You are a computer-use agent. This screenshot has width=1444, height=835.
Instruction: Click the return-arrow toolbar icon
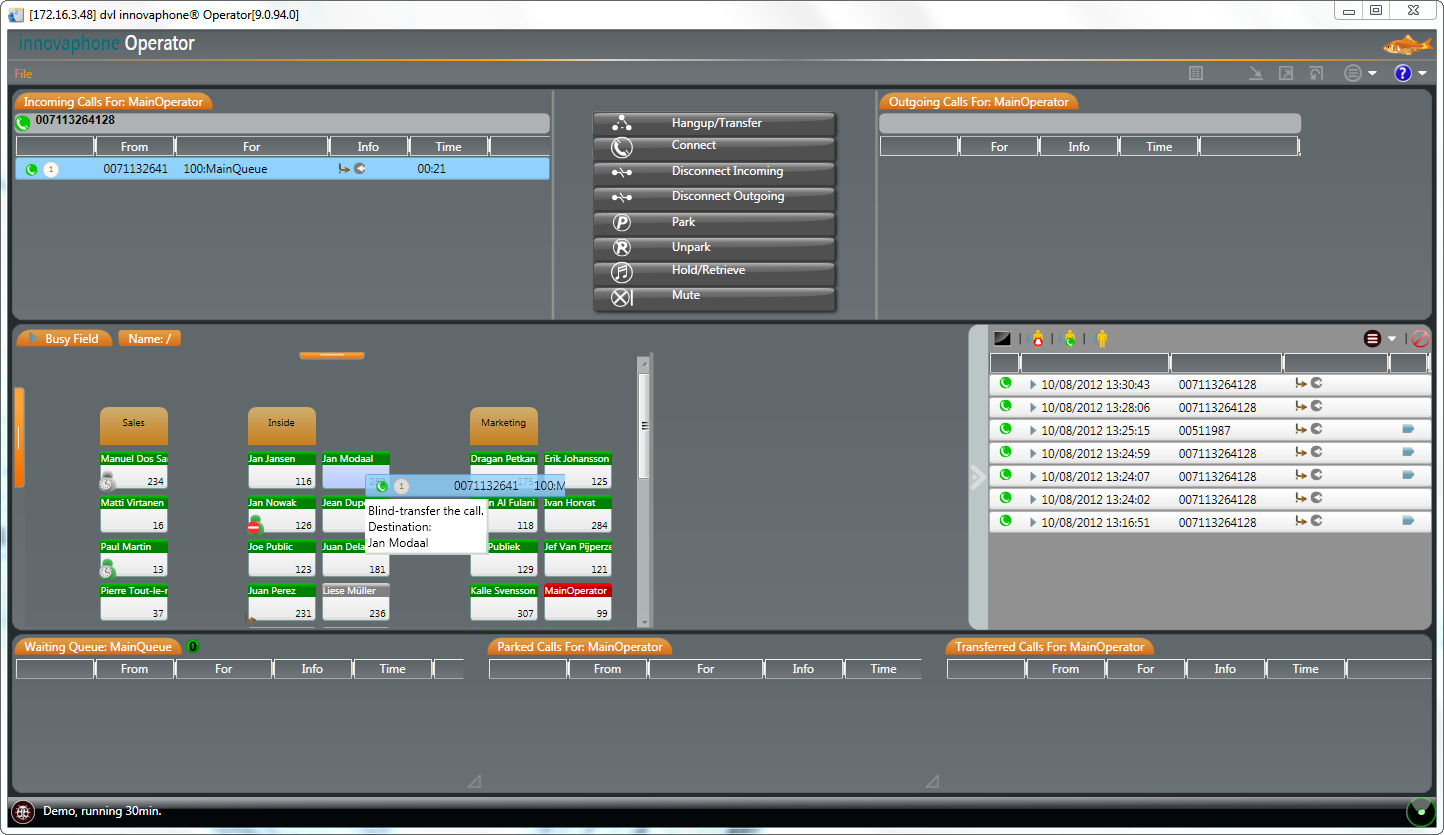[x=1317, y=73]
